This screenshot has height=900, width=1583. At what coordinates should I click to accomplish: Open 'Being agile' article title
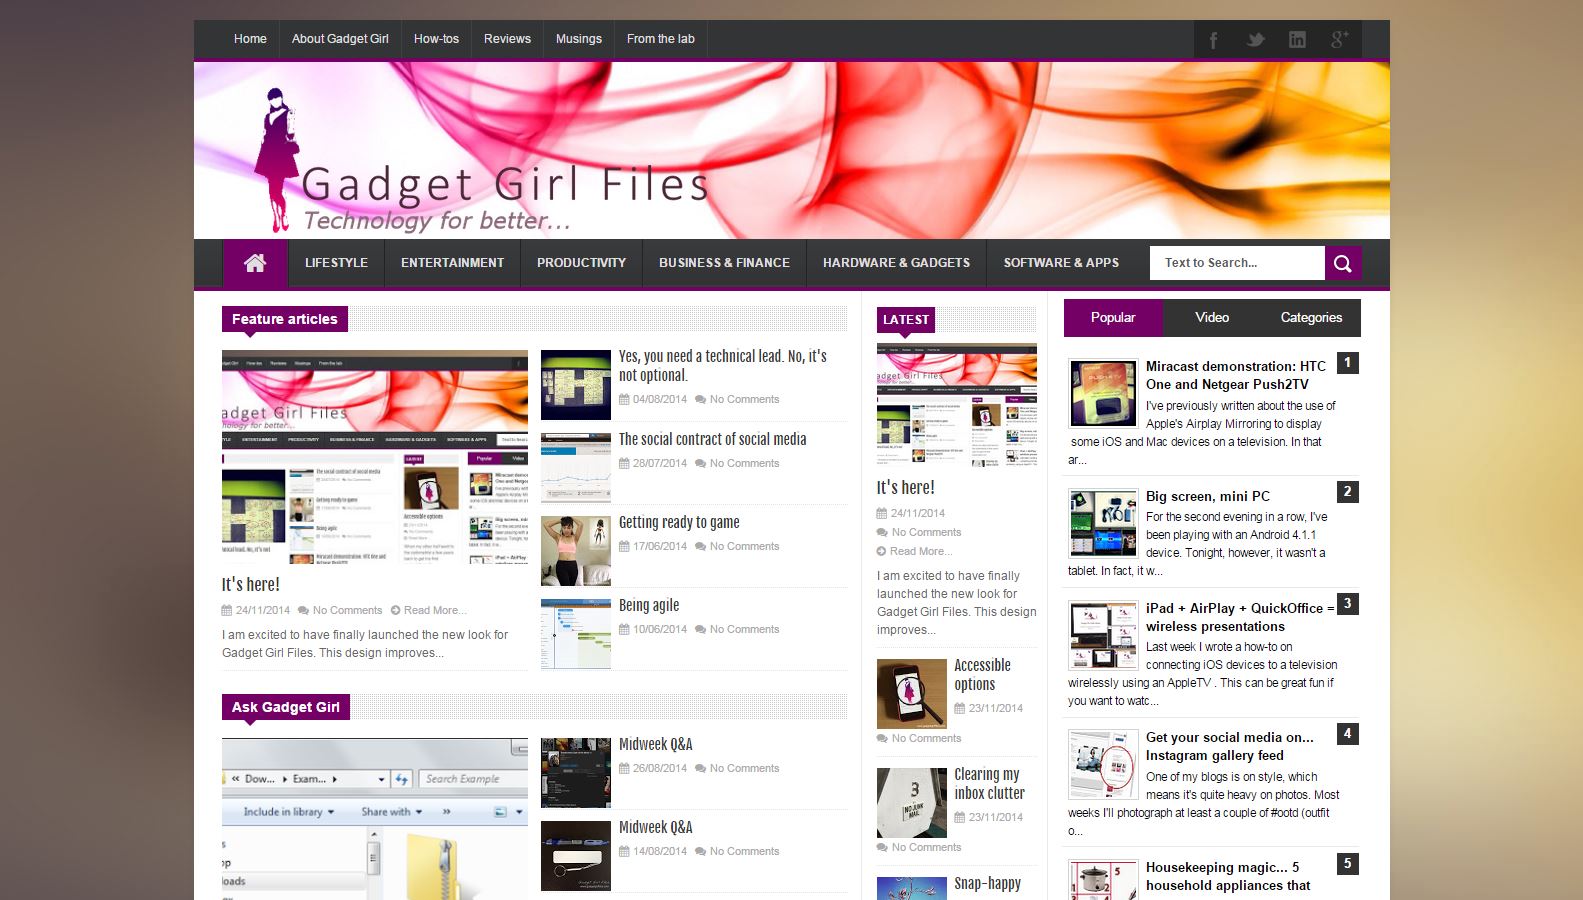(649, 605)
